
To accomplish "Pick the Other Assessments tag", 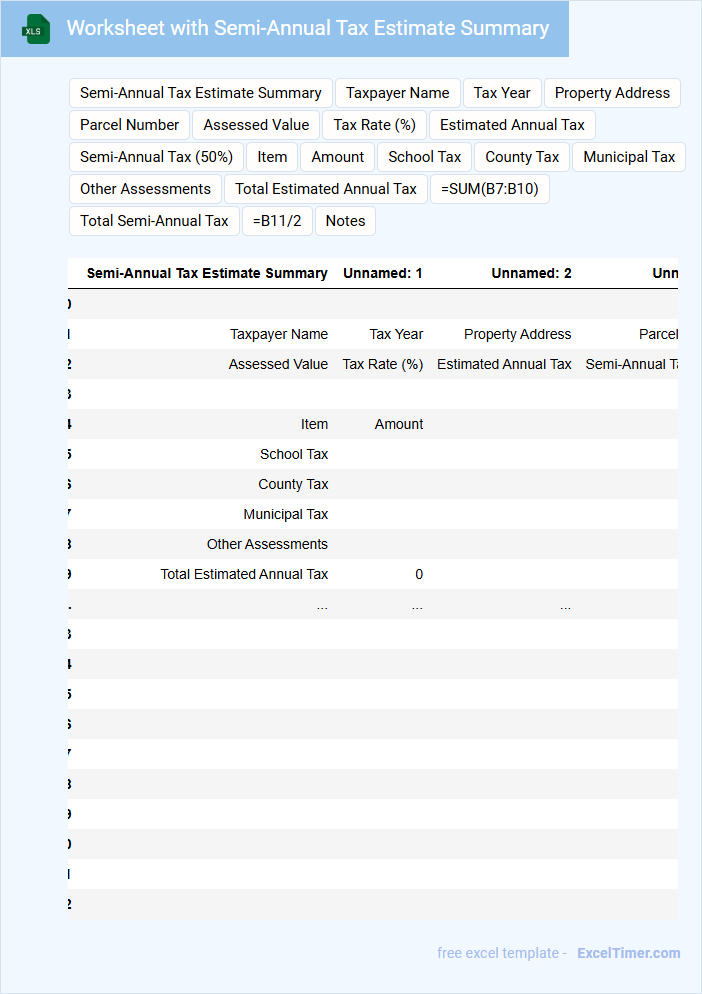I will pyautogui.click(x=145, y=189).
